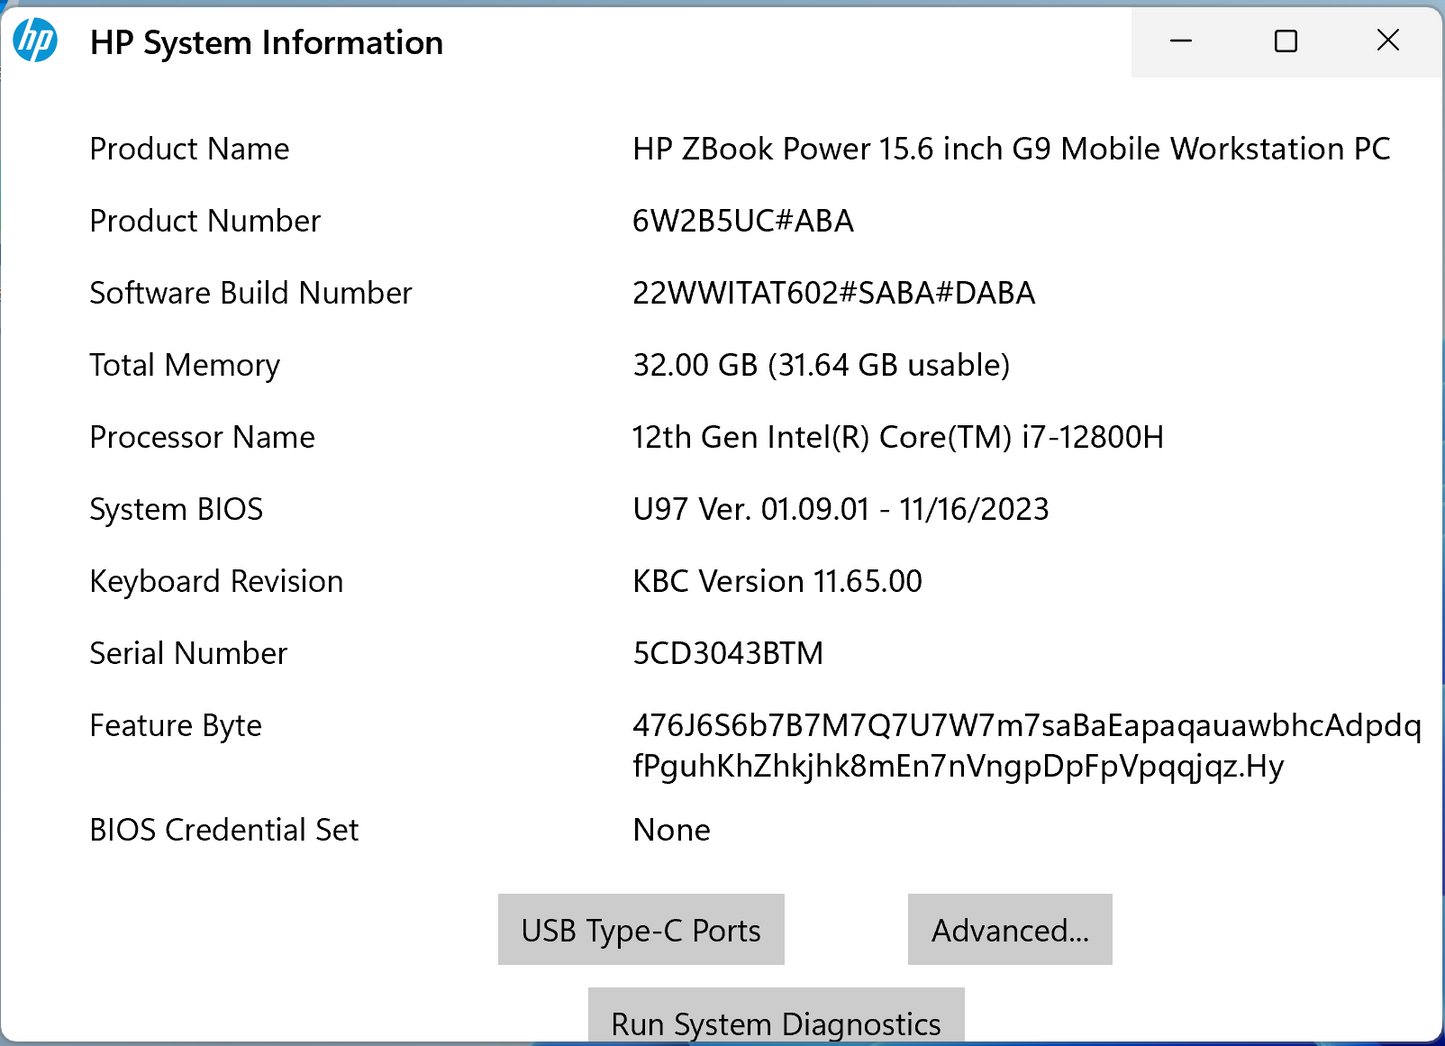The image size is (1445, 1046).
Task: Select the 'Software Build Number' label
Action: pos(250,293)
